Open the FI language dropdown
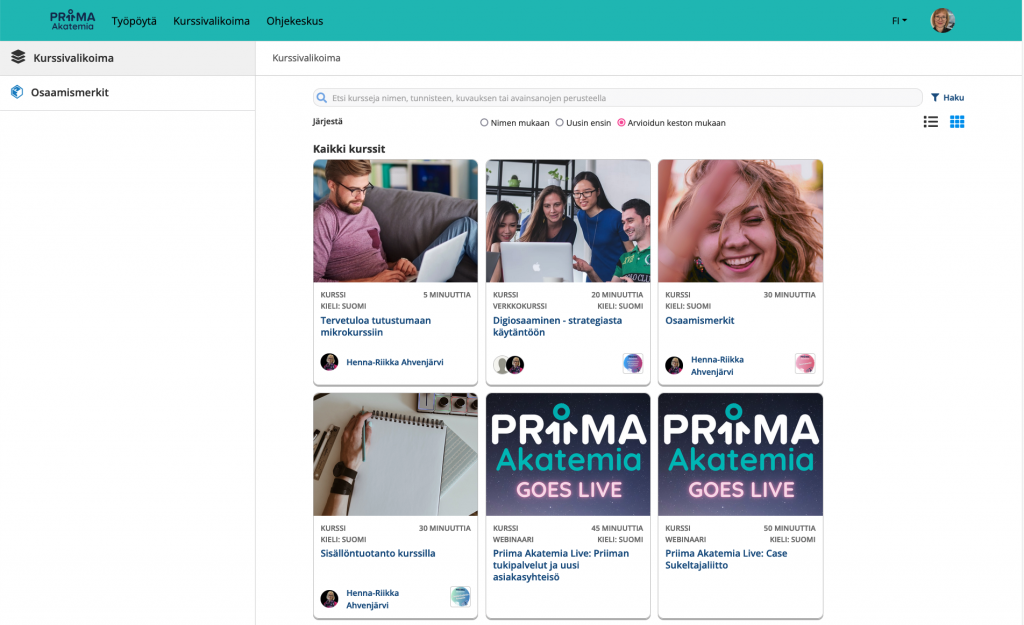Image resolution: width=1024 pixels, height=625 pixels. click(899, 21)
